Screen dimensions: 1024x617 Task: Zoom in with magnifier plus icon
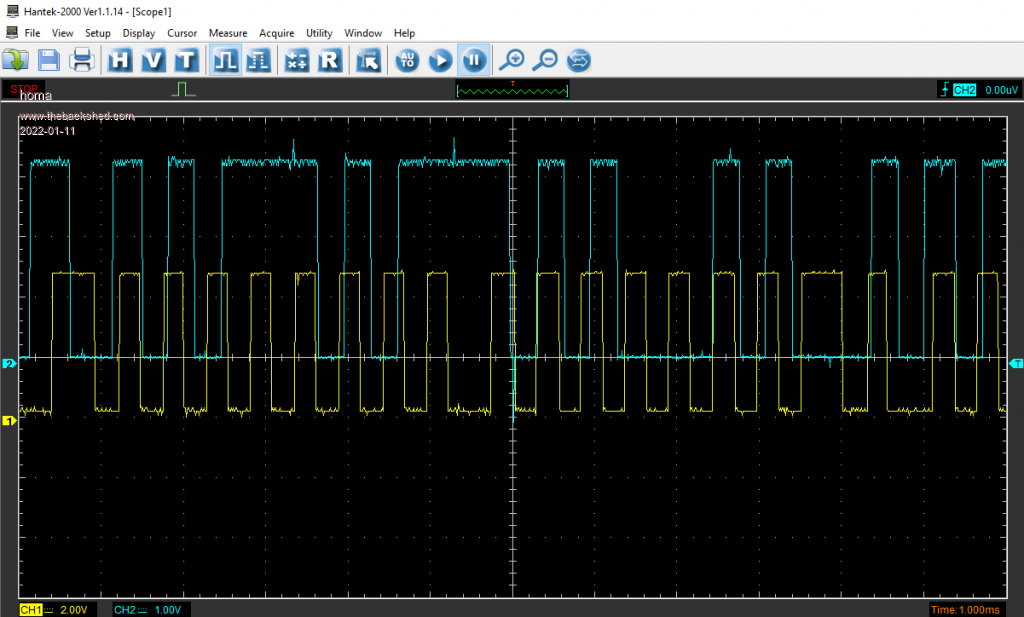pyautogui.click(x=512, y=60)
